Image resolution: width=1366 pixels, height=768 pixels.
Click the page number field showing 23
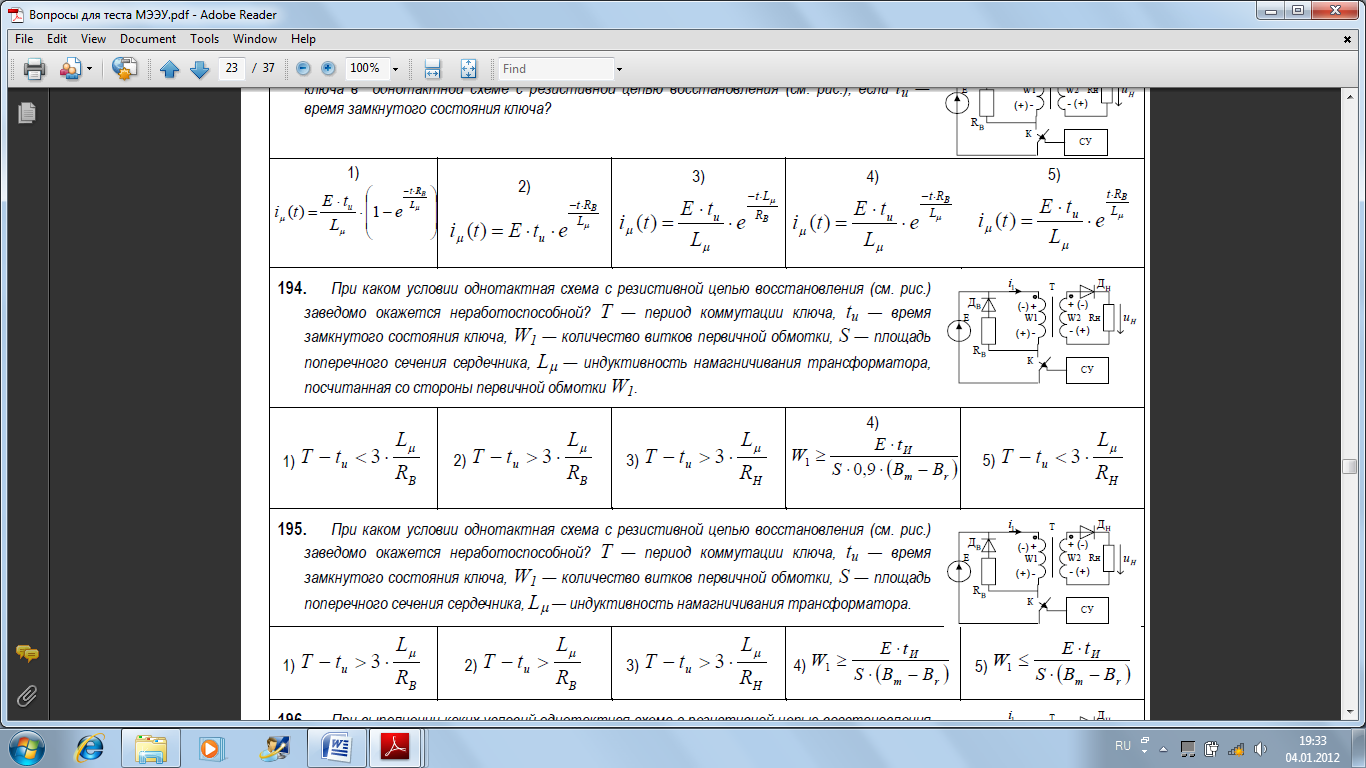point(232,68)
